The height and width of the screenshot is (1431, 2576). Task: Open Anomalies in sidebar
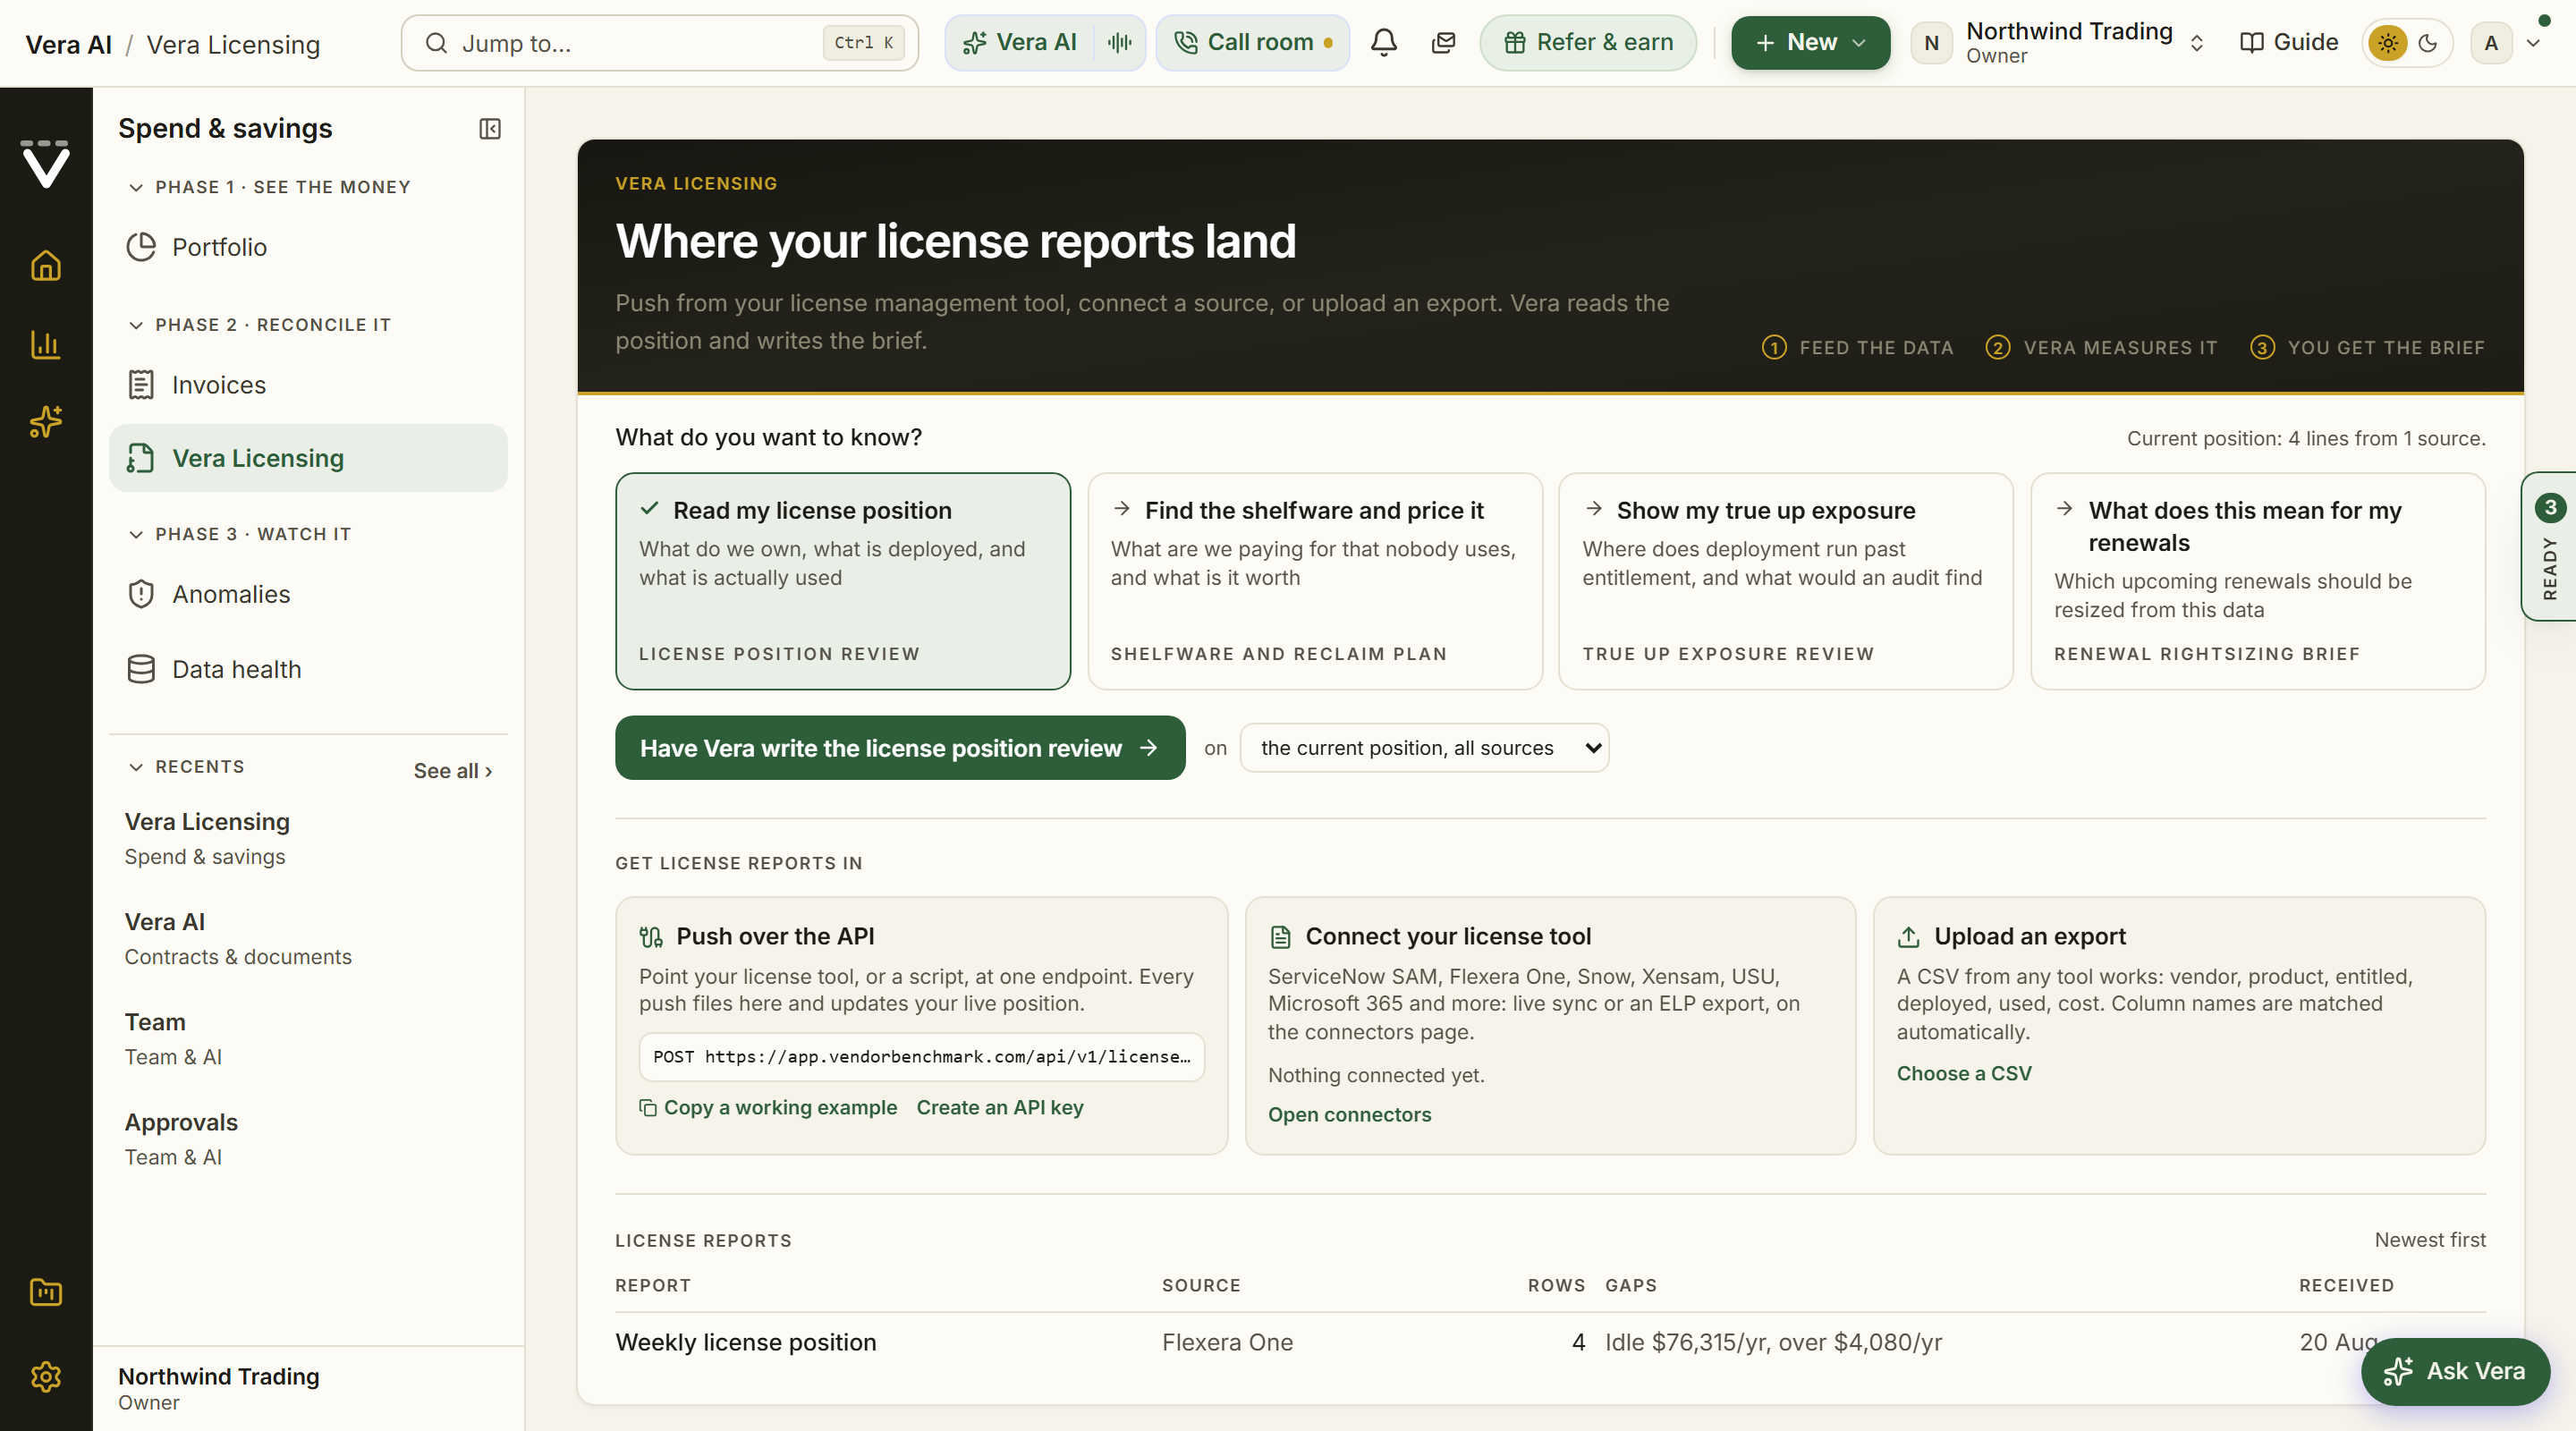point(308,594)
